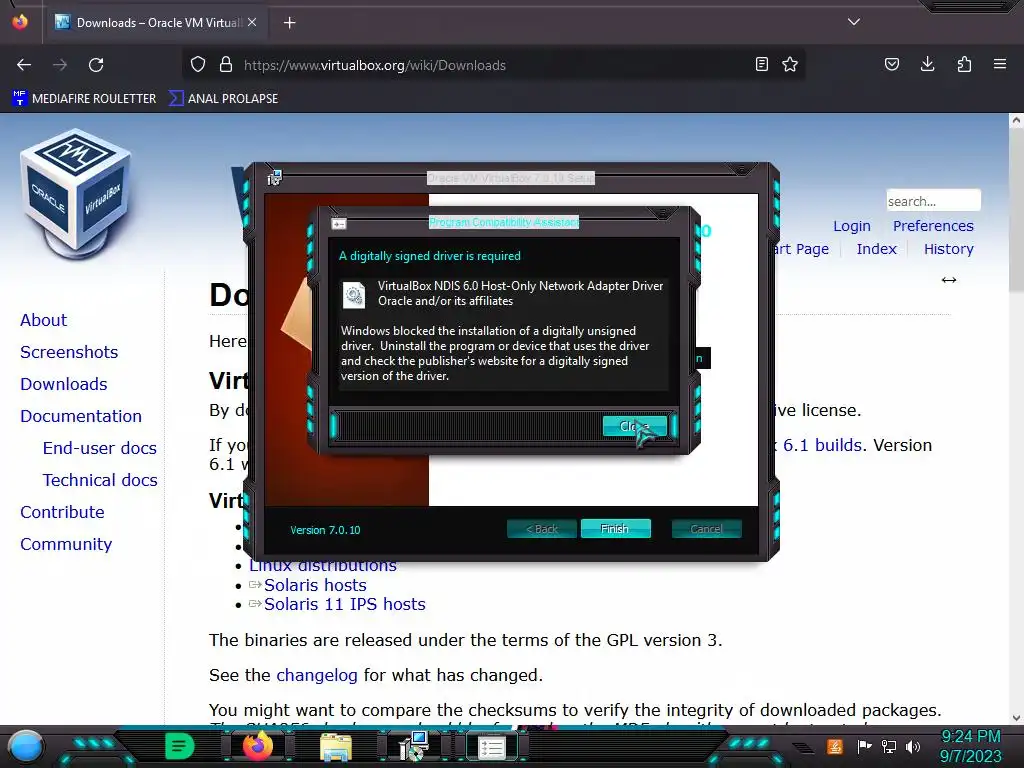Image resolution: width=1024 pixels, height=768 pixels.
Task: Bookmark this page with star icon
Action: 790,65
